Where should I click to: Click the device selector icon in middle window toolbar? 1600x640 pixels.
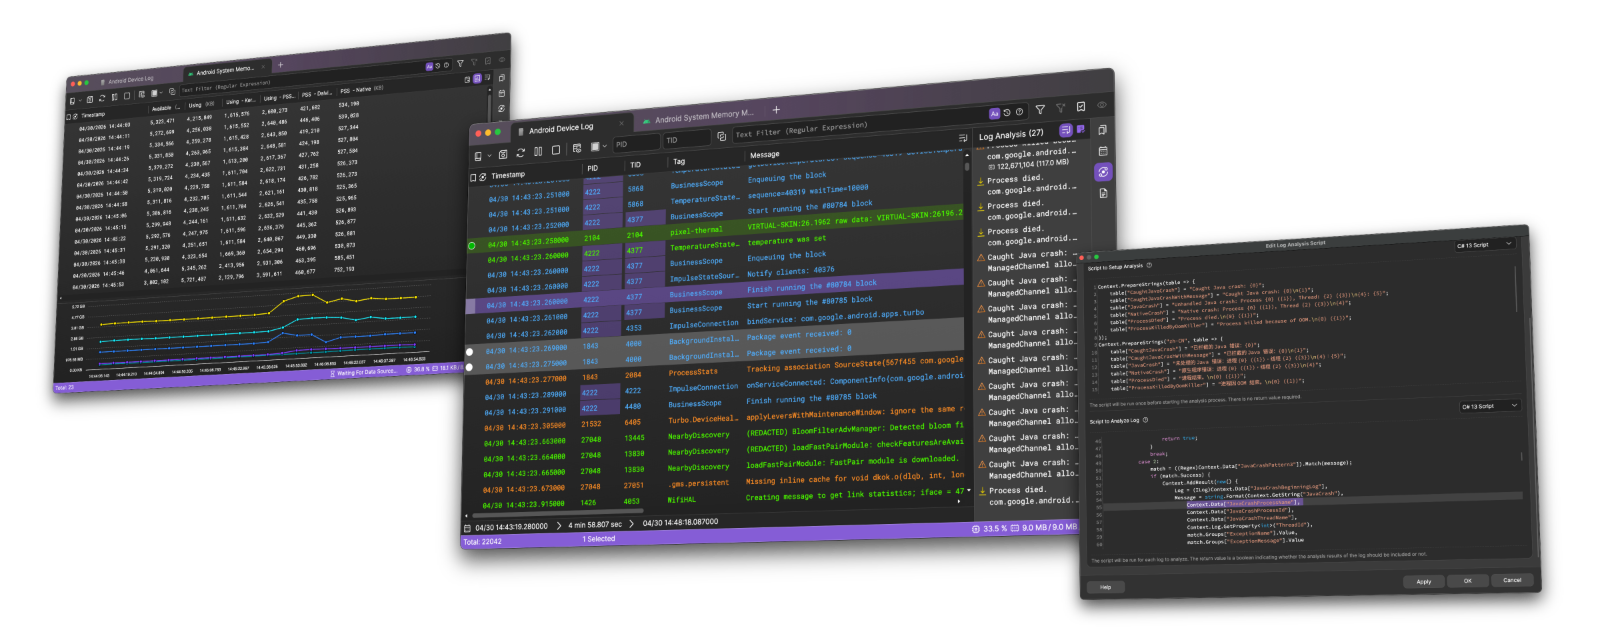coord(478,156)
